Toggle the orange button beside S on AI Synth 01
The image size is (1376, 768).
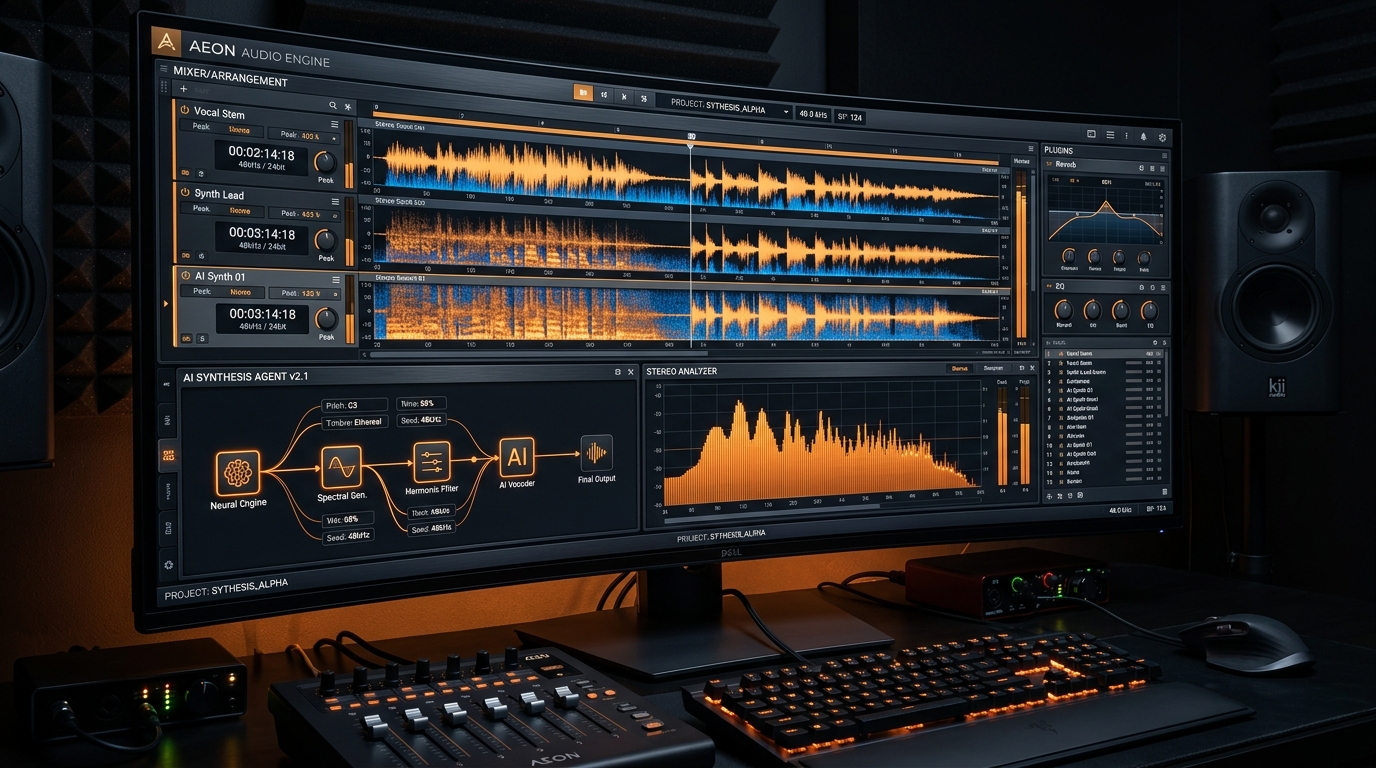tap(187, 339)
